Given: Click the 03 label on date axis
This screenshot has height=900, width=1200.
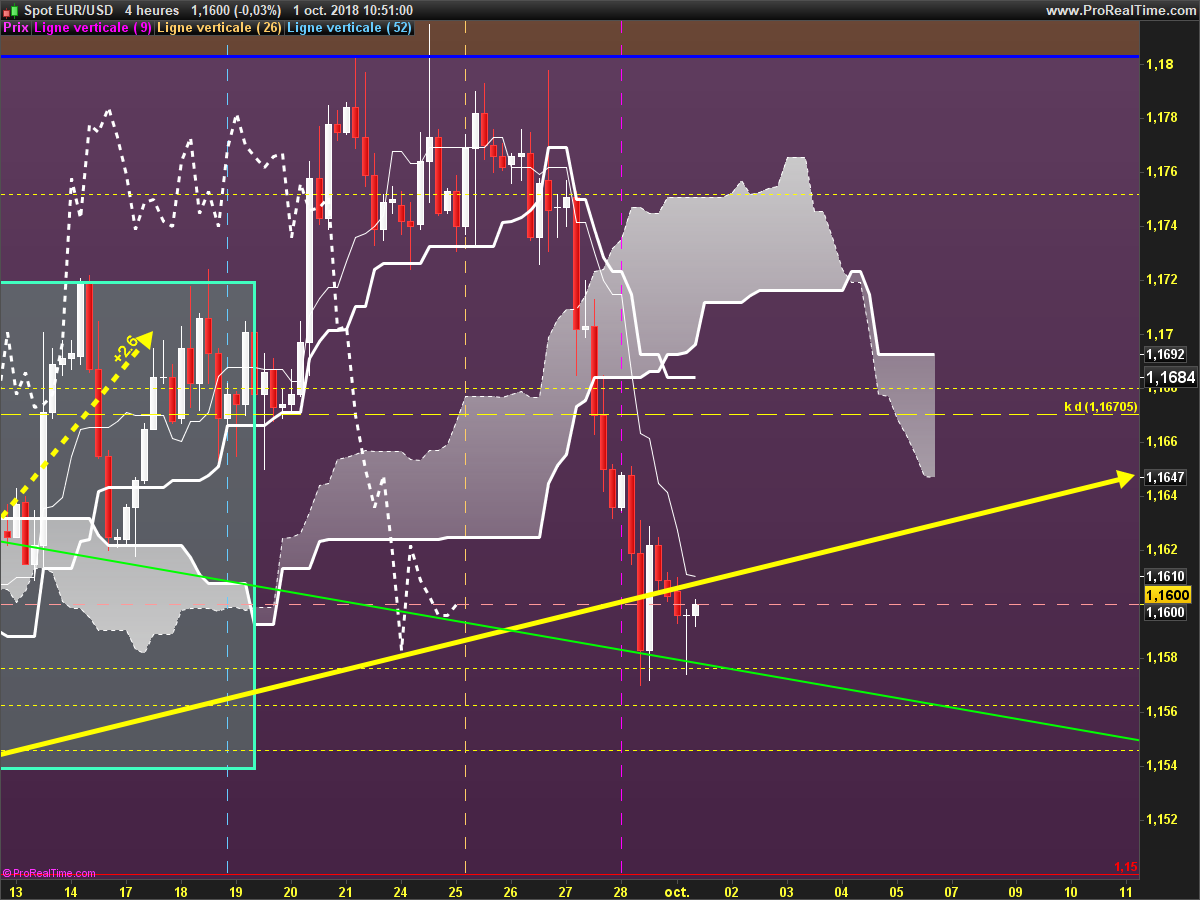Looking at the screenshot, I should (786, 890).
